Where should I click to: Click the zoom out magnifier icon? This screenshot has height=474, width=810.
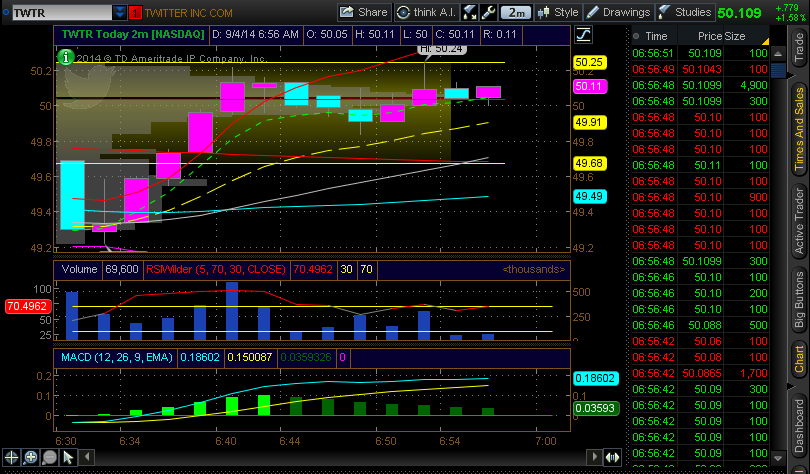tap(50, 457)
